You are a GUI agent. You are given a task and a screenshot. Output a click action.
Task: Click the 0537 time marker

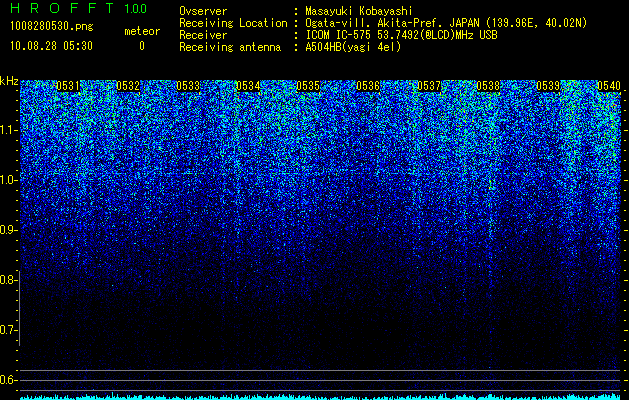[429, 86]
